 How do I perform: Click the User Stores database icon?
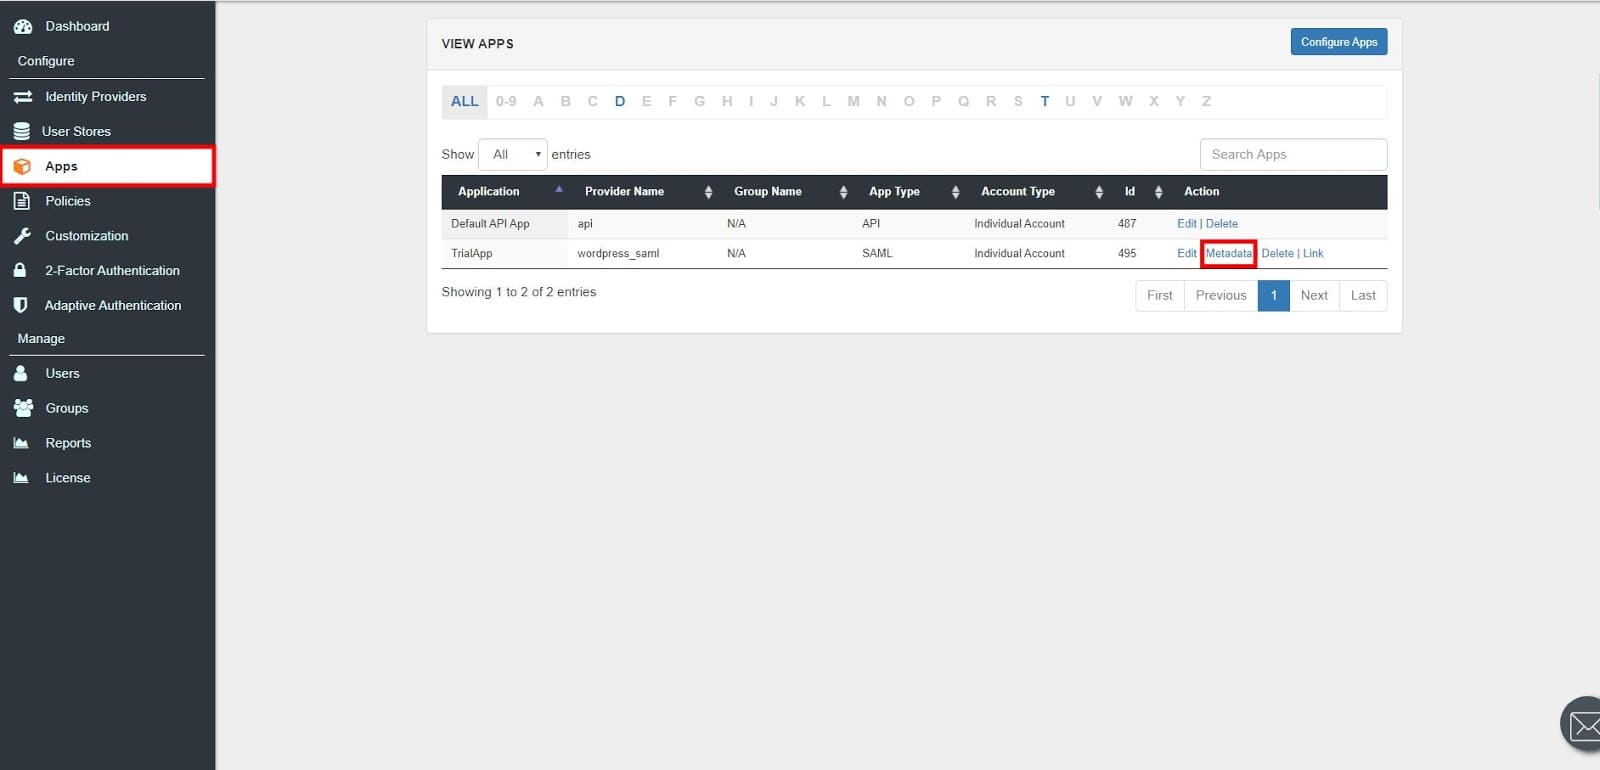coord(21,131)
